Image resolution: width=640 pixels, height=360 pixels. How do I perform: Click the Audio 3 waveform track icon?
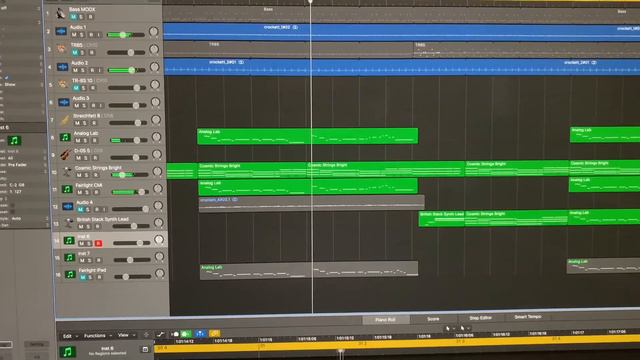[64, 102]
